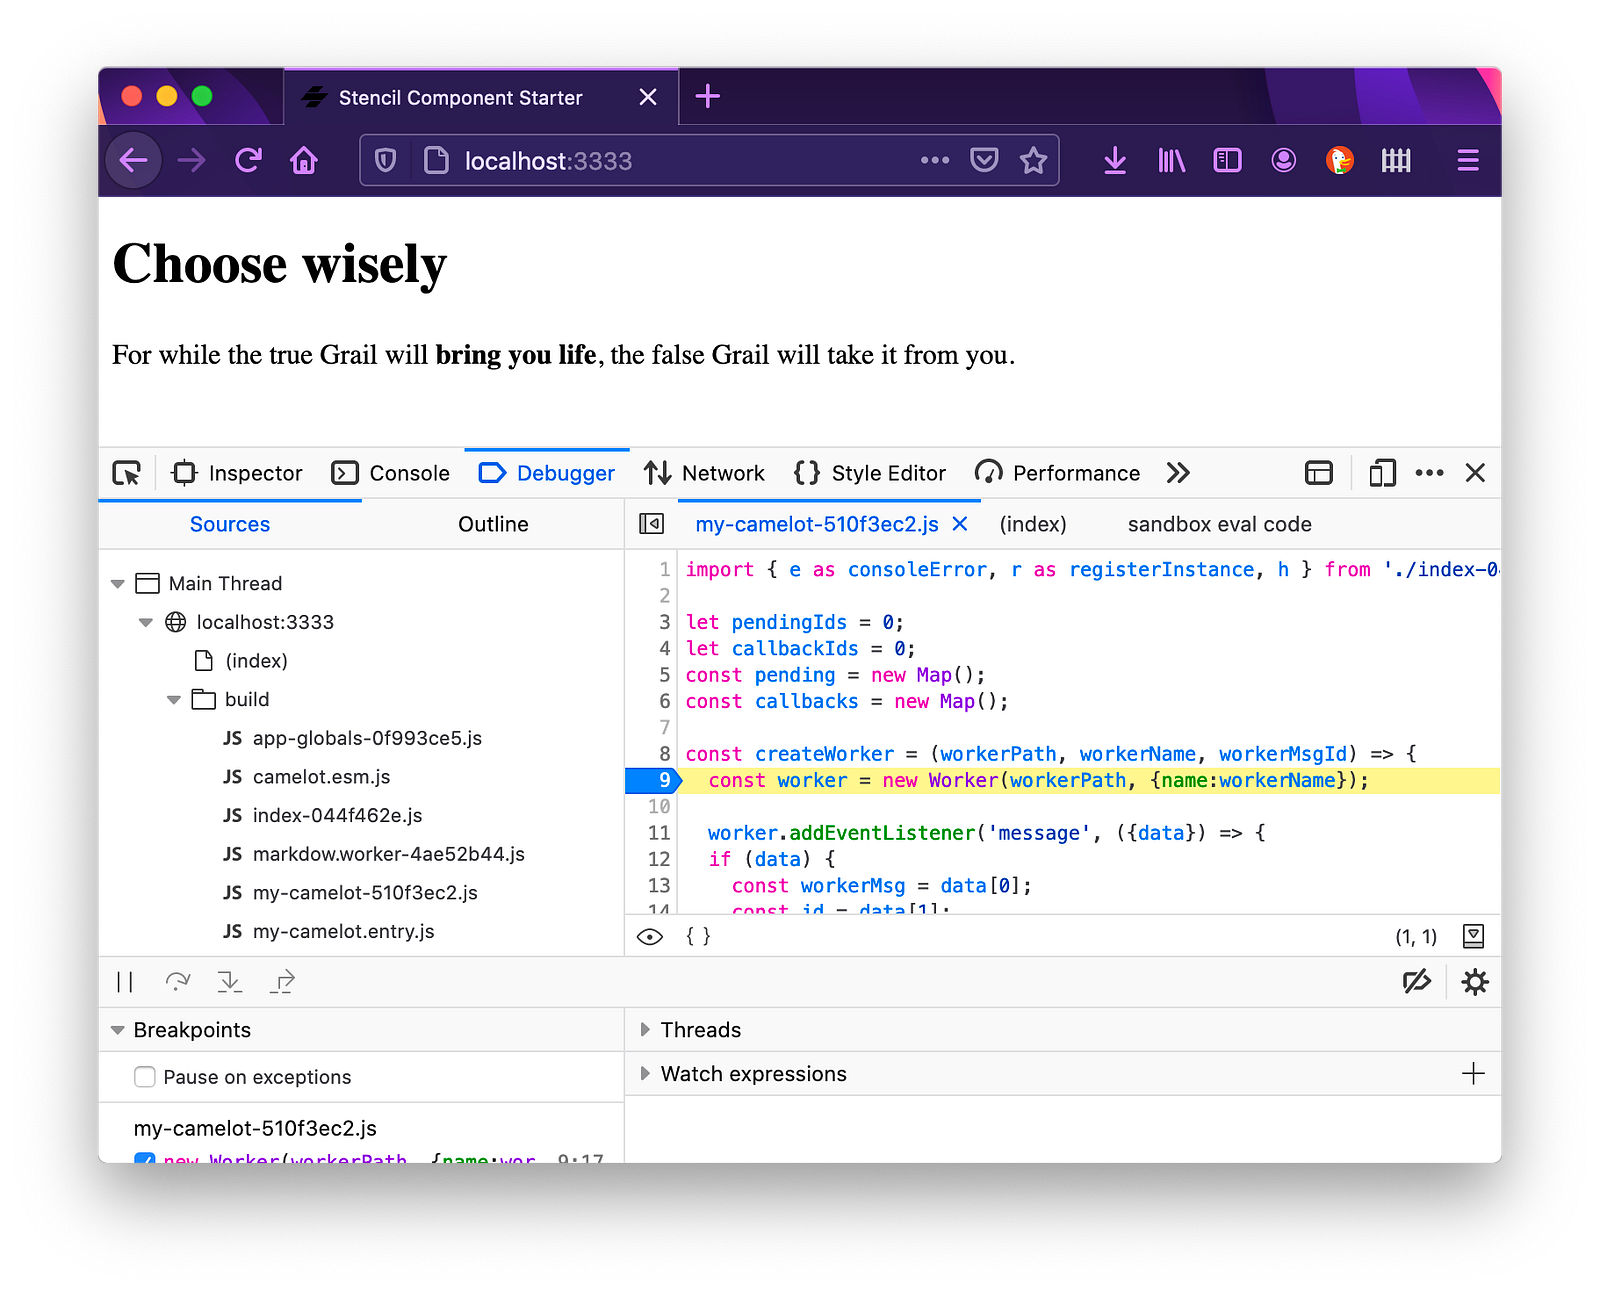Show more DevTools tools via double chevron
The image size is (1600, 1293).
coord(1178,473)
